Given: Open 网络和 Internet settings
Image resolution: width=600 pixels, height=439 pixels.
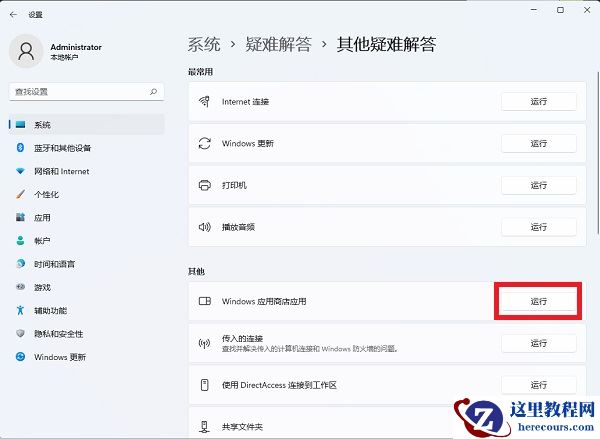Looking at the screenshot, I should click(86, 171).
